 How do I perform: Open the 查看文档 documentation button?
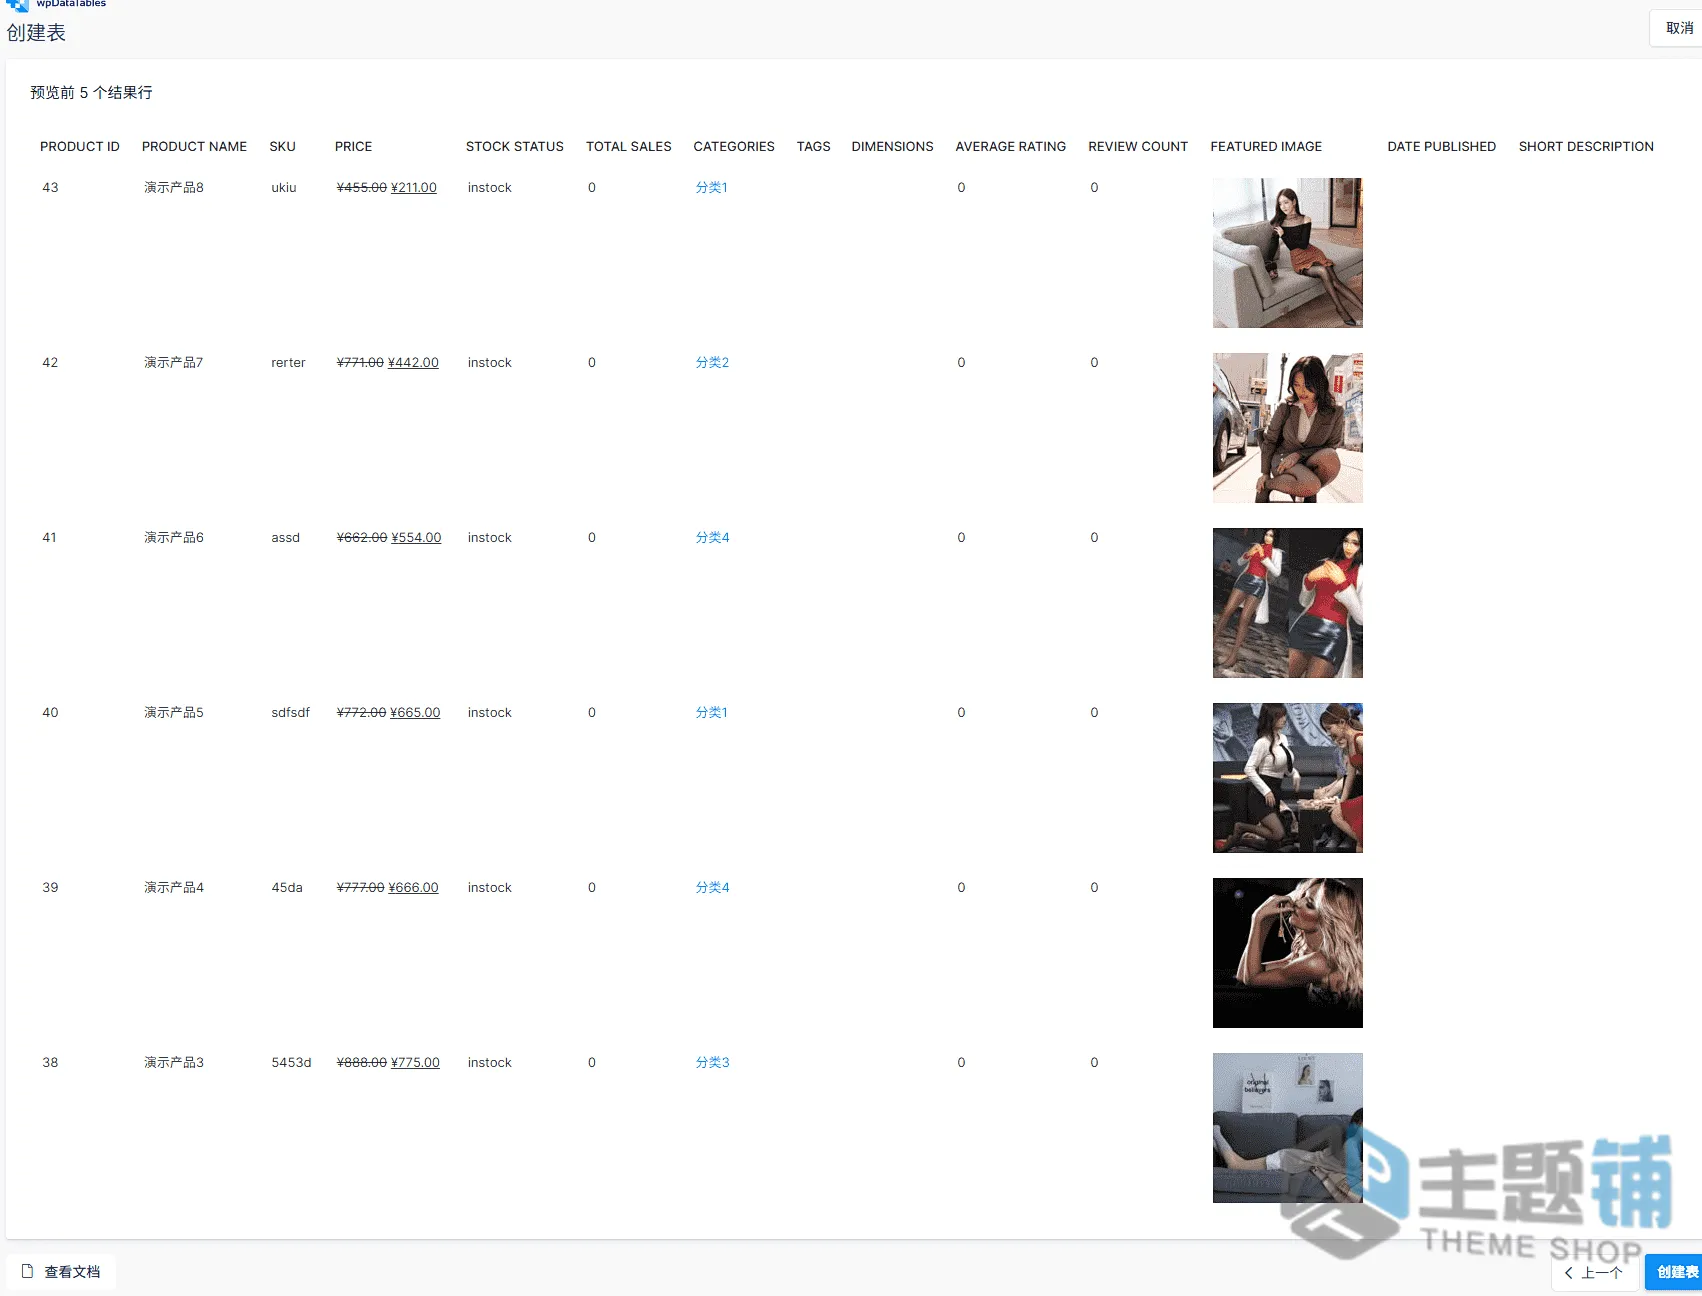pyautogui.click(x=62, y=1272)
